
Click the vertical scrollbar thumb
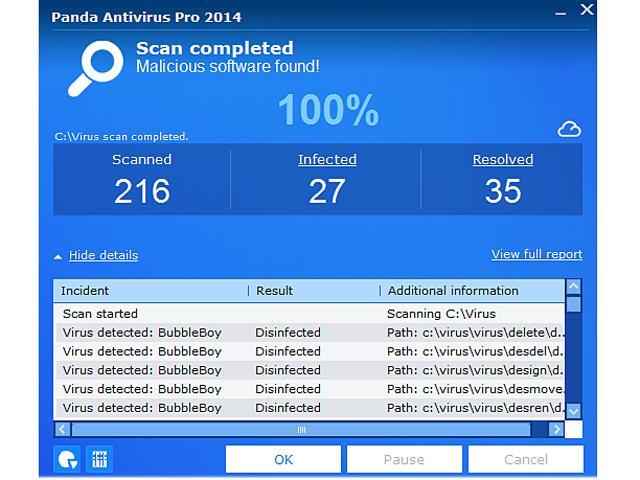[574, 304]
